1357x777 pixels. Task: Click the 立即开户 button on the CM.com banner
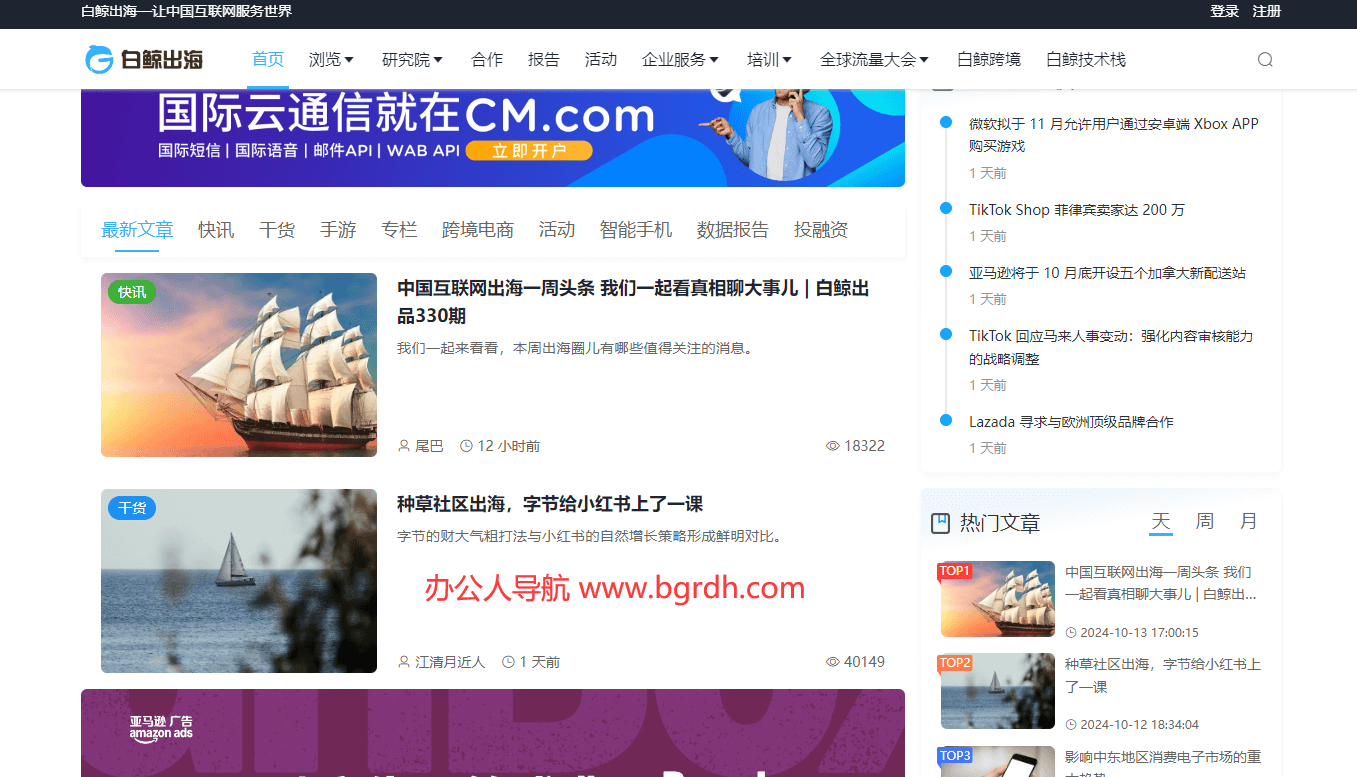[529, 150]
